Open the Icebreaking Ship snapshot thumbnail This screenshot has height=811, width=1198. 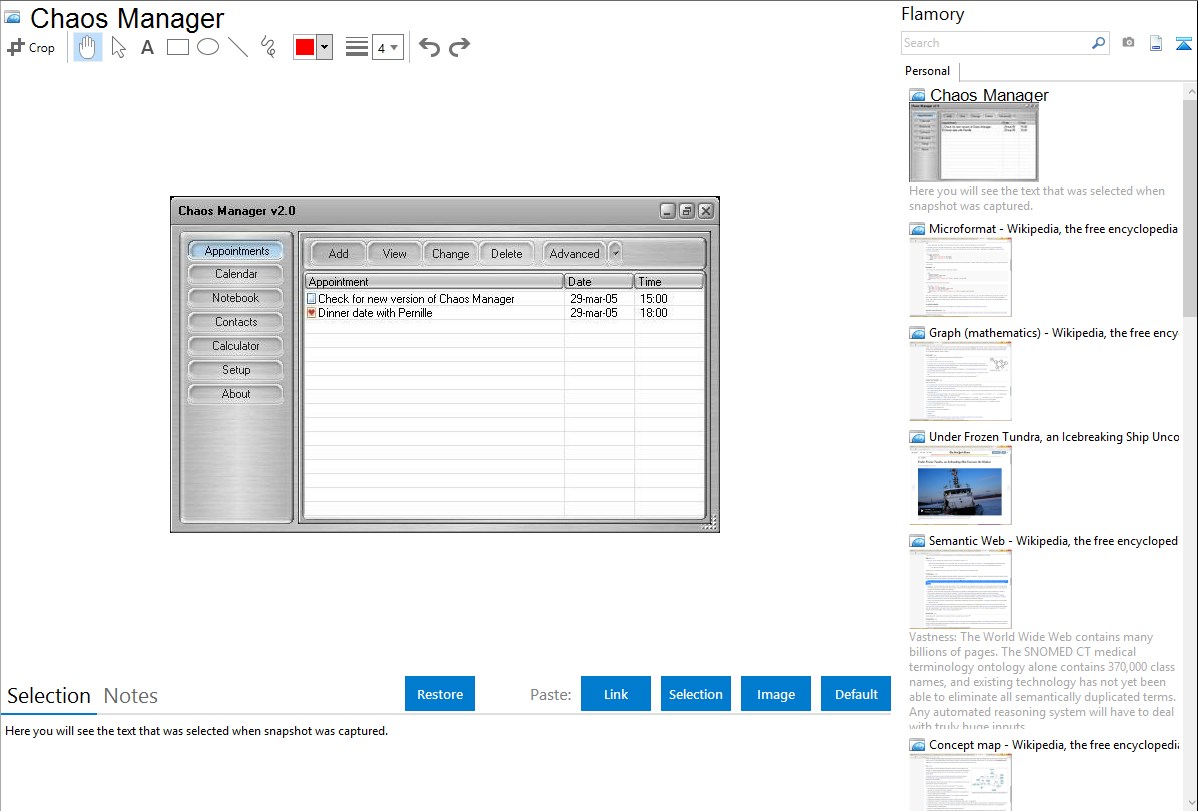tap(960, 485)
